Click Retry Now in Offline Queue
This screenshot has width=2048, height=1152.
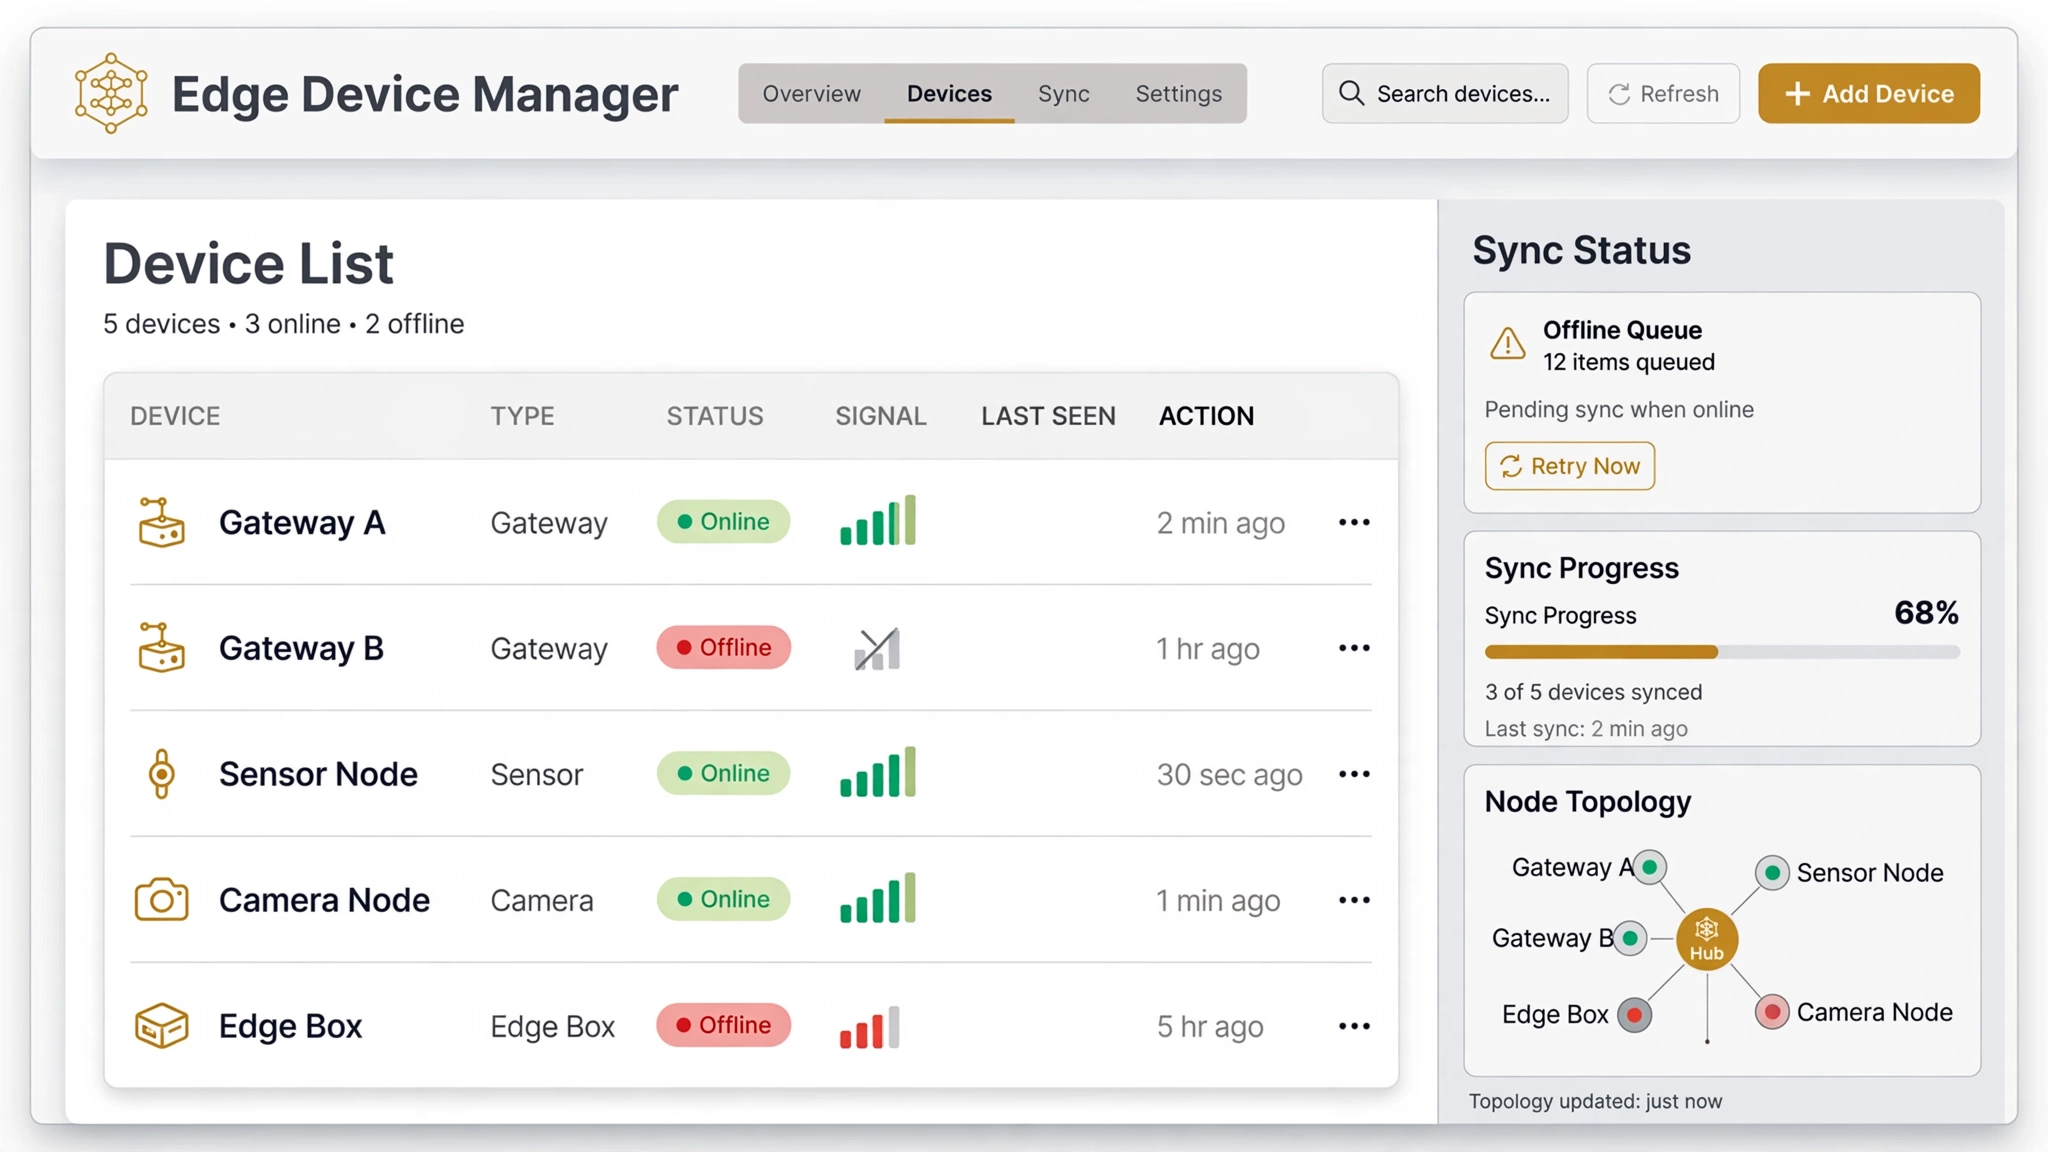coord(1570,466)
